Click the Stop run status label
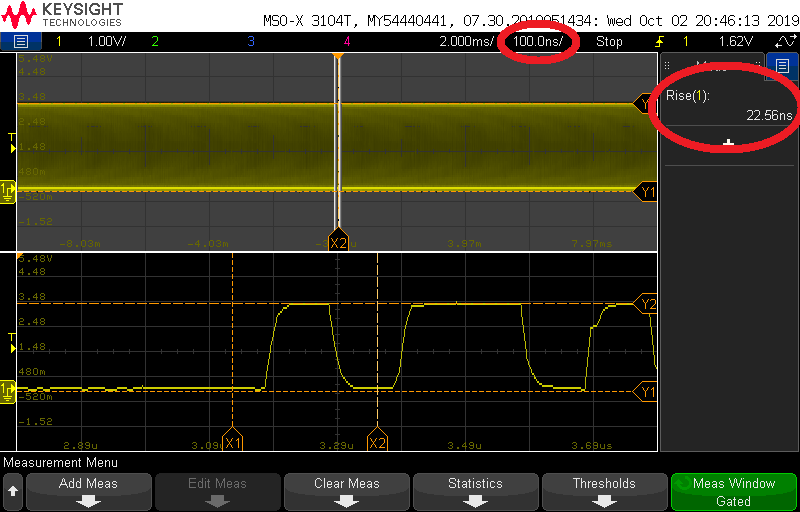The image size is (800, 512). [x=608, y=42]
